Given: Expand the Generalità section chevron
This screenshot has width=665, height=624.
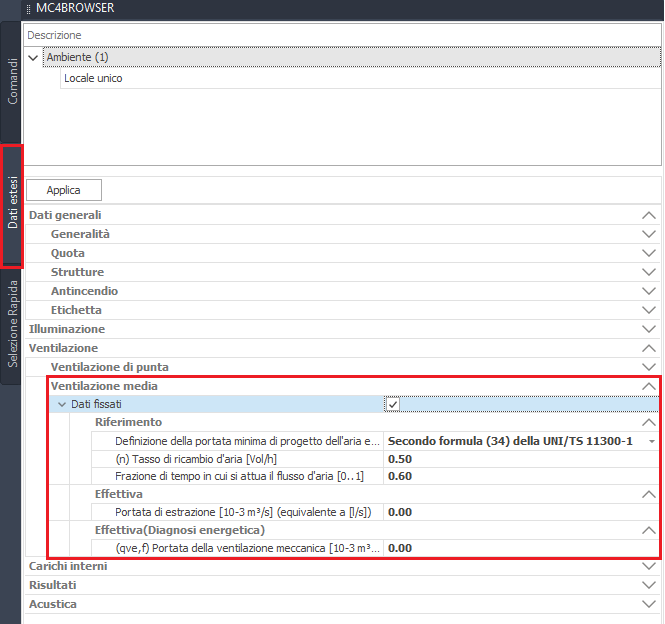Looking at the screenshot, I should pos(649,234).
